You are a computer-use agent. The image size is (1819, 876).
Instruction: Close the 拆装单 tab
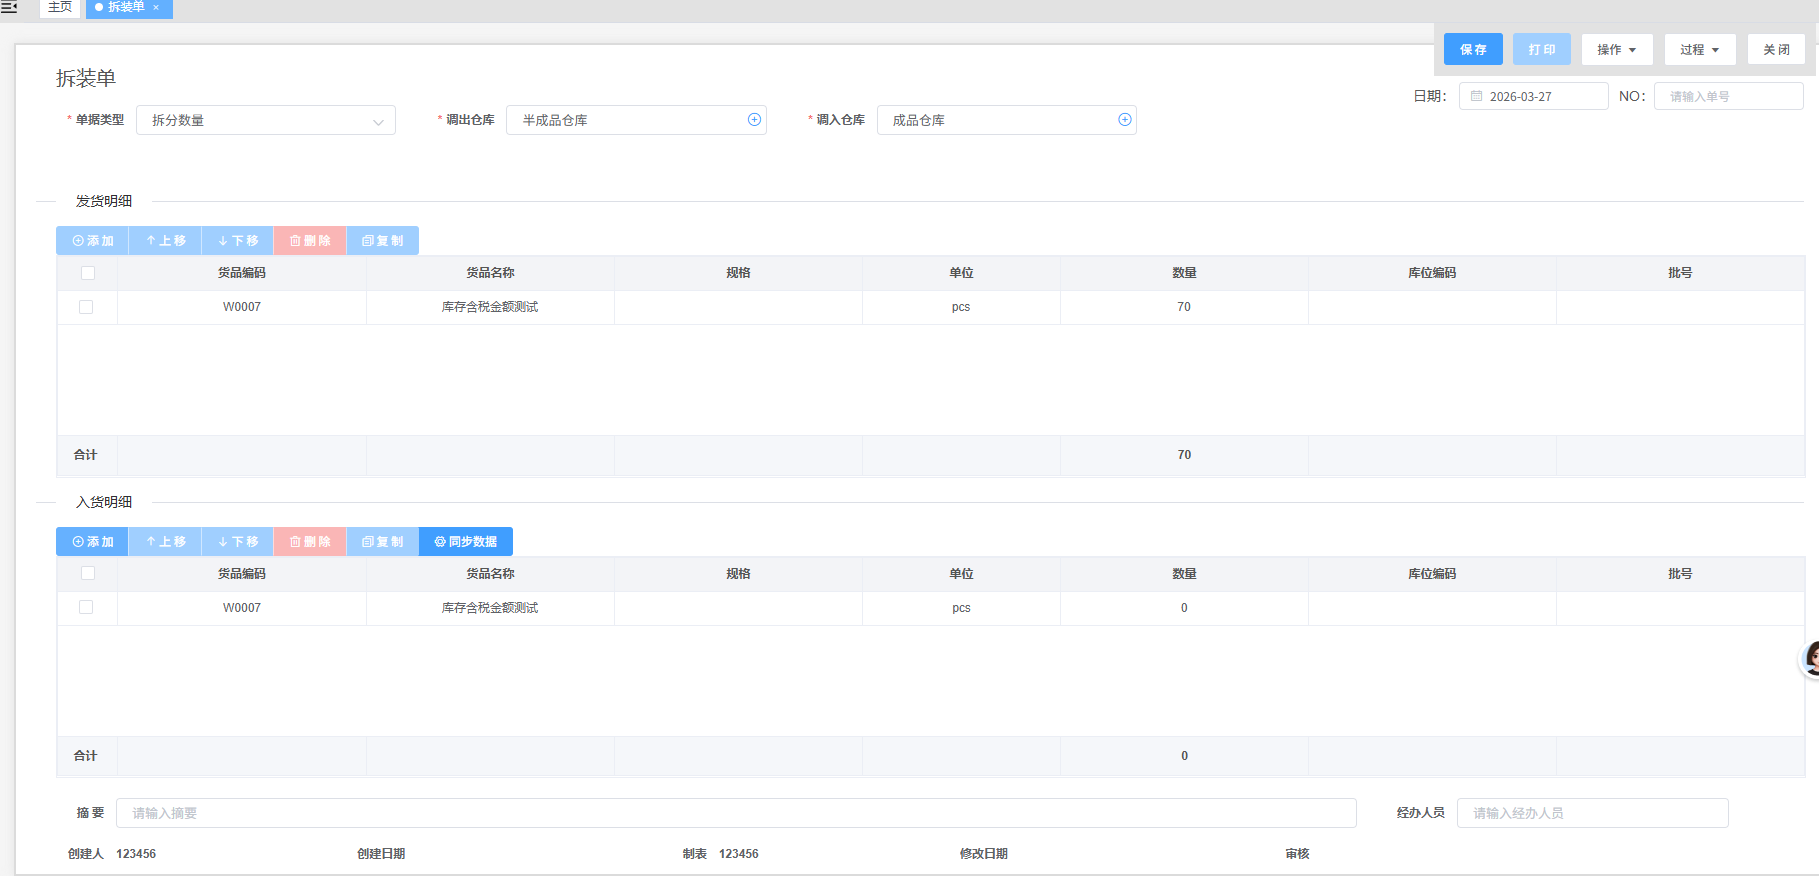pos(156,8)
